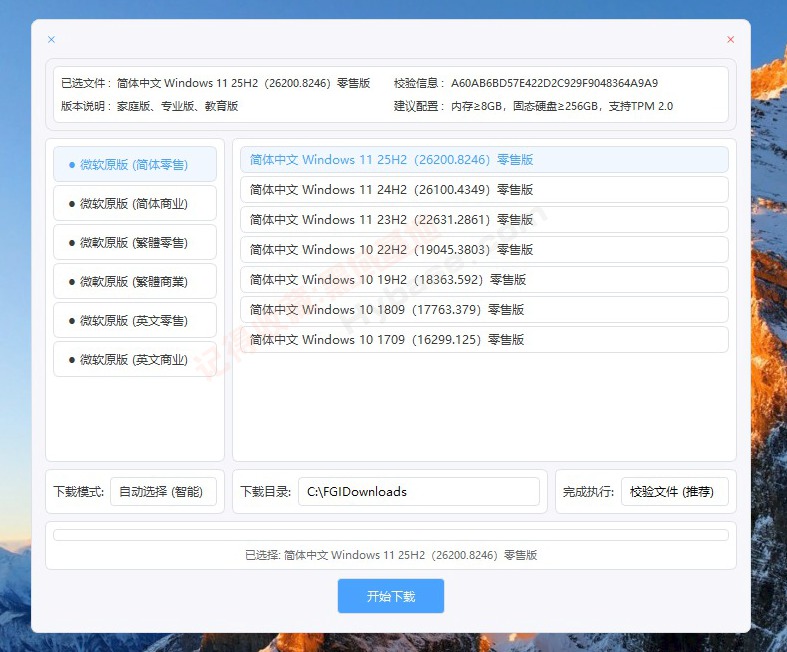
Task: Choose Windows 11 23H2 (22631.2861) entry
Action: (x=484, y=220)
